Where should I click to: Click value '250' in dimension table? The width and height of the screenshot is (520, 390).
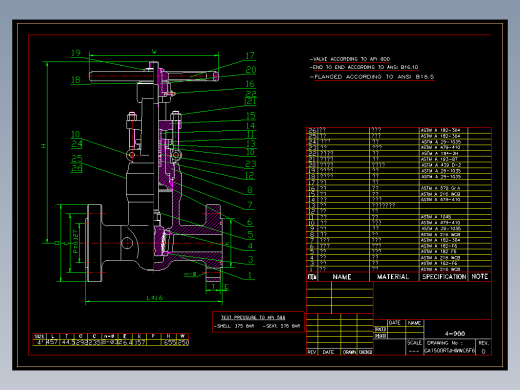(x=183, y=342)
